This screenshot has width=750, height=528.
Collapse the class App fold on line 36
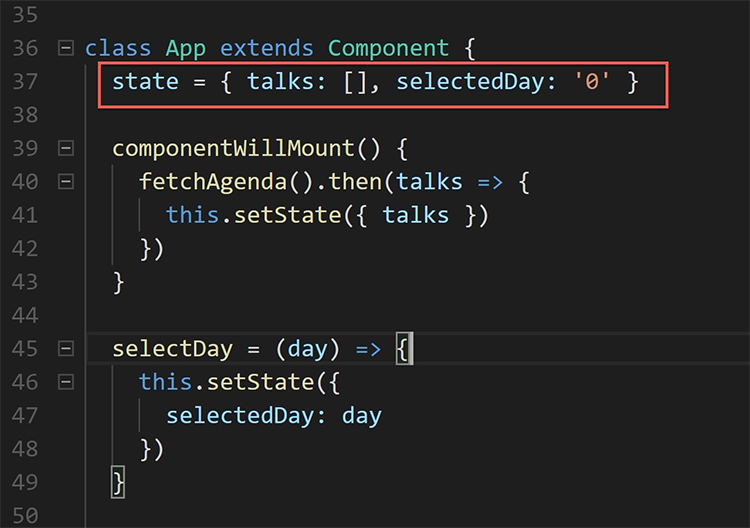pyautogui.click(x=66, y=48)
